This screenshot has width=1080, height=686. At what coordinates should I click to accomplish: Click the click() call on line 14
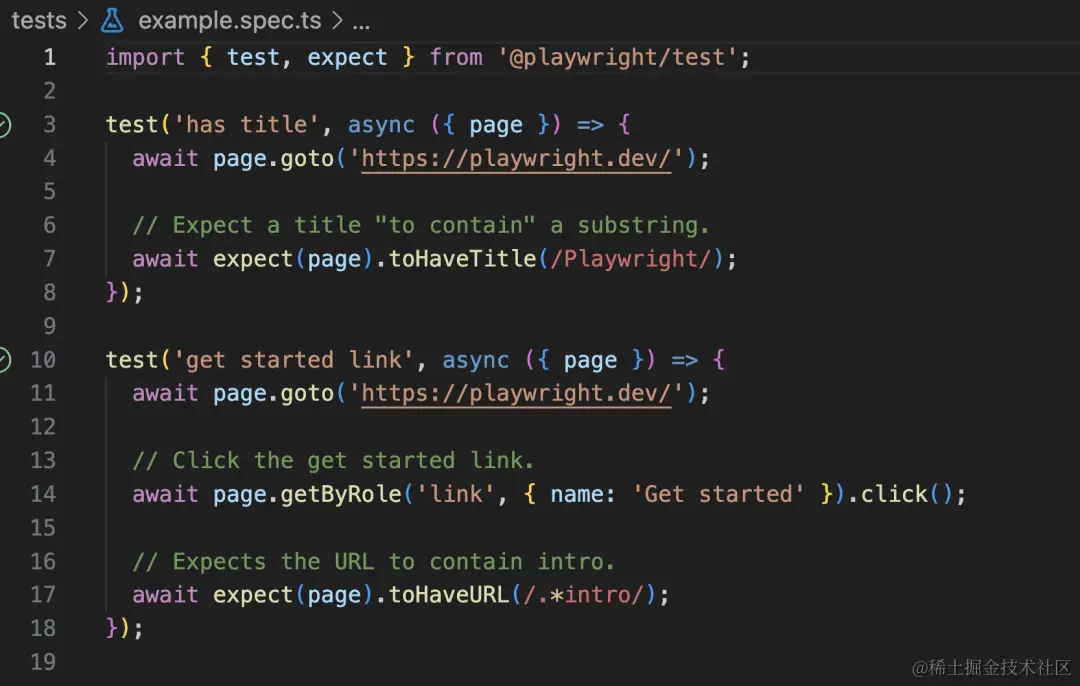pos(905,494)
